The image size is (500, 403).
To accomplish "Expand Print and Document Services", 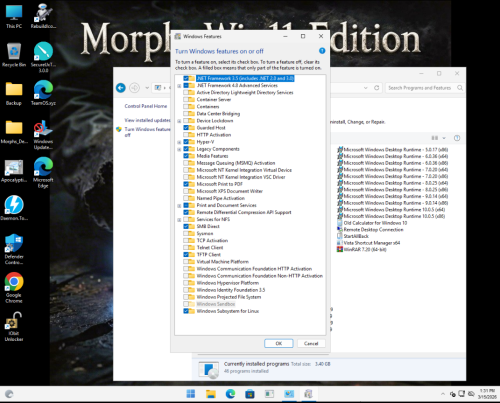I will pos(179,205).
